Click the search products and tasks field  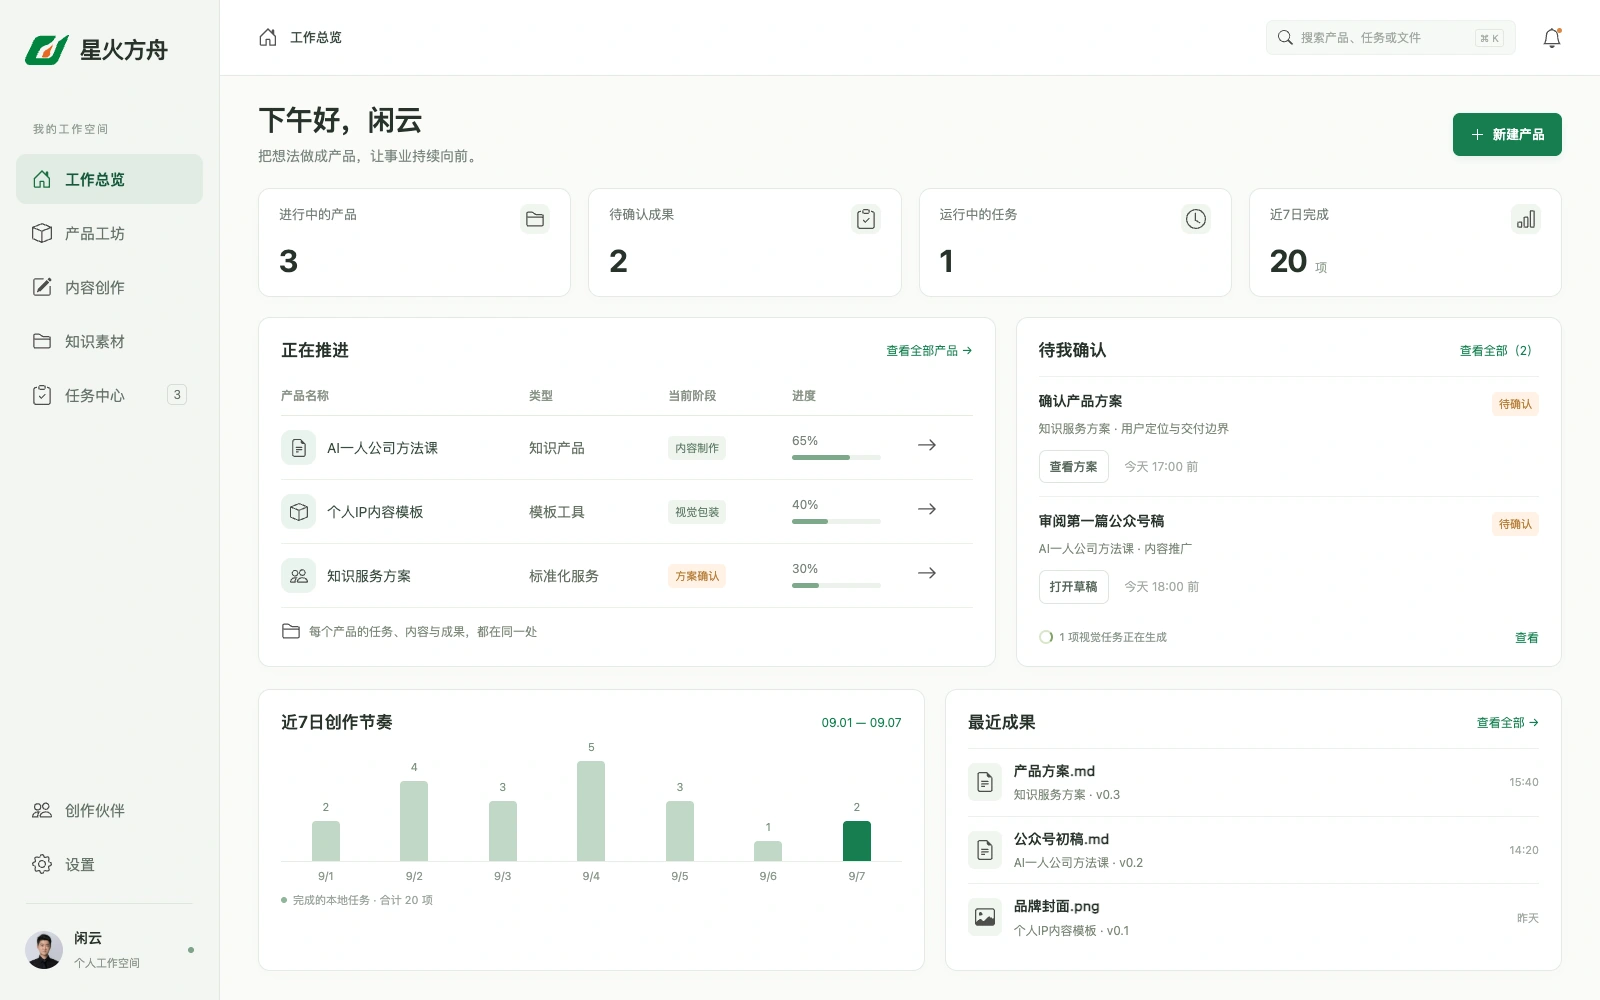coord(1390,38)
